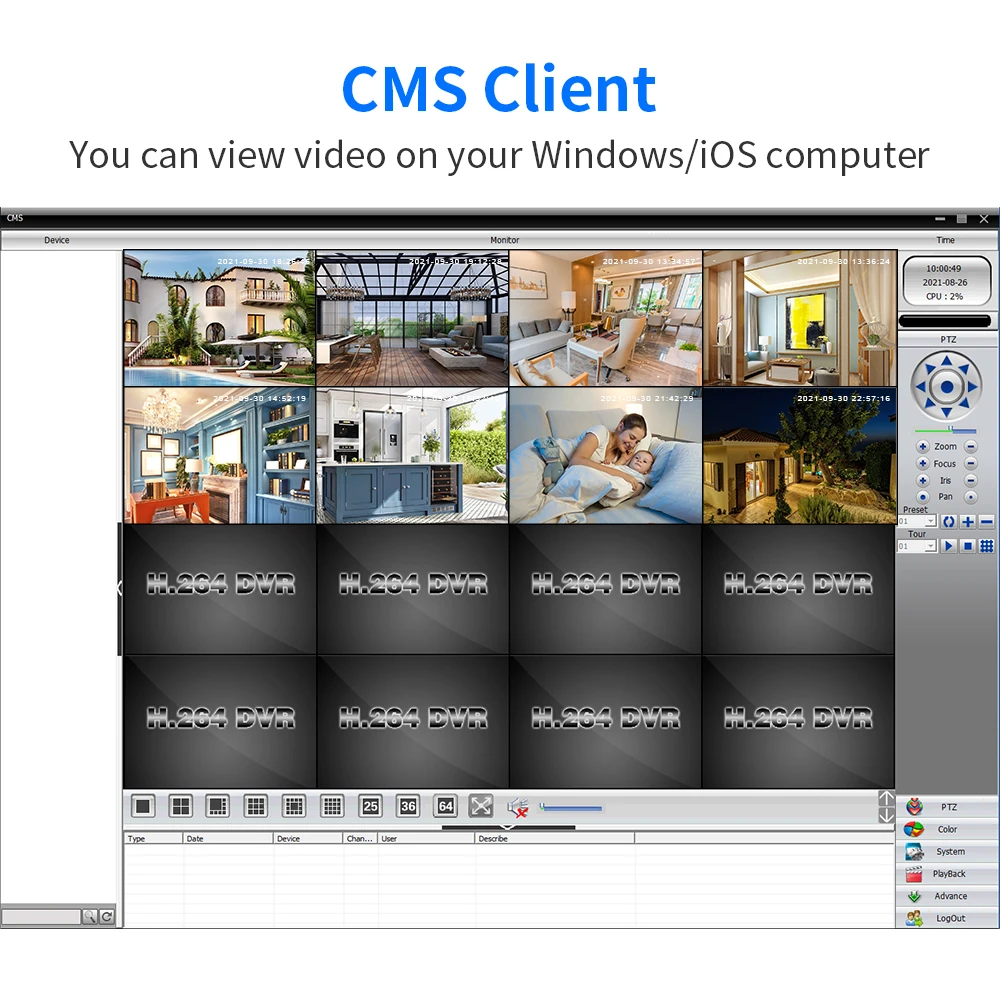1000x1000 pixels.
Task: Move camera up-right with PTZ arrow
Action: (964, 369)
